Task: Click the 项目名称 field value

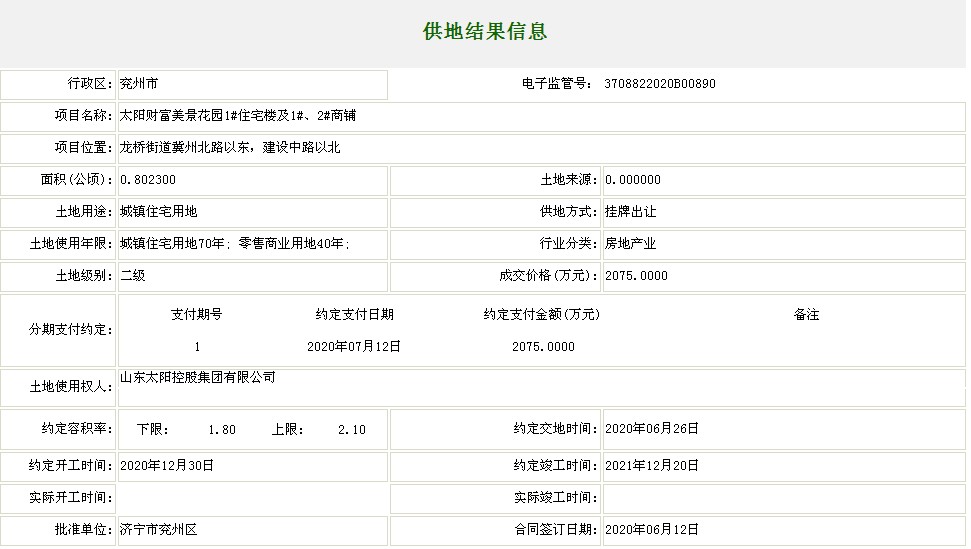Action: click(x=238, y=116)
